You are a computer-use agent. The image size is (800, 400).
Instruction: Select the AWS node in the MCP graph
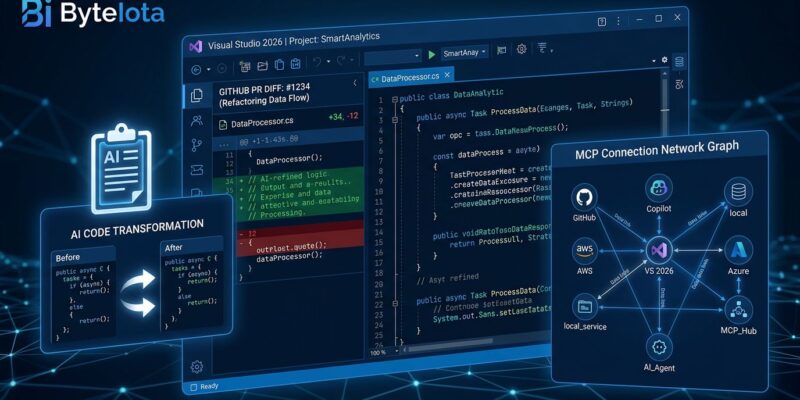tap(585, 251)
